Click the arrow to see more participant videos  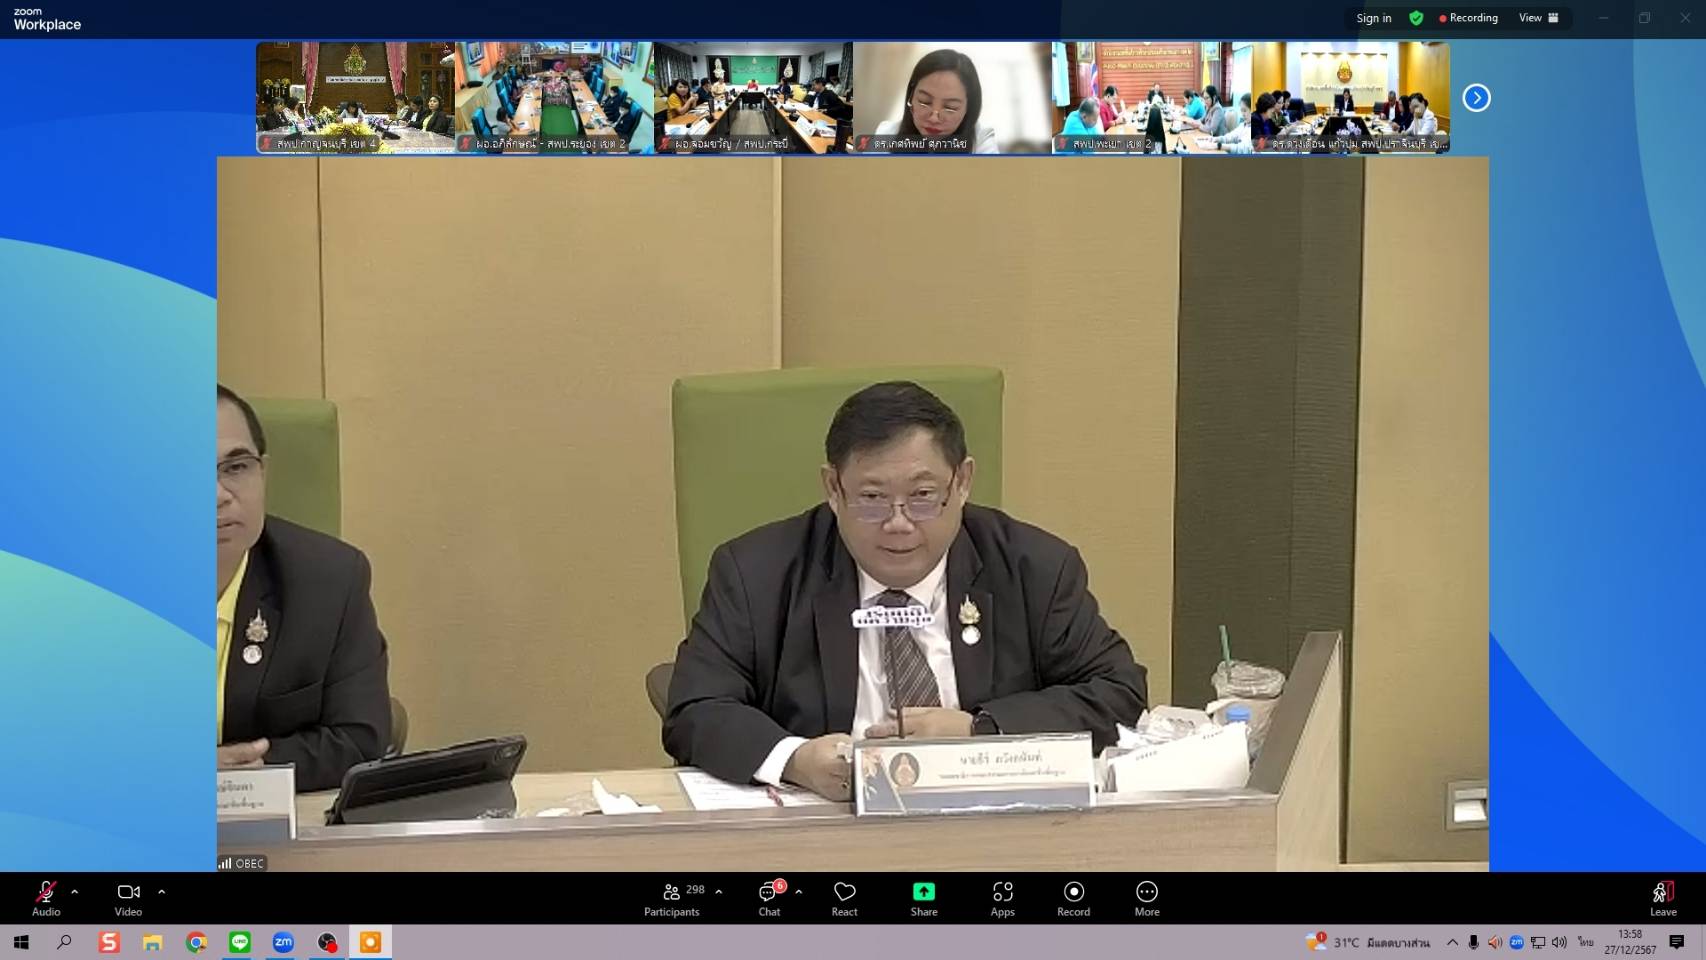(x=1477, y=97)
